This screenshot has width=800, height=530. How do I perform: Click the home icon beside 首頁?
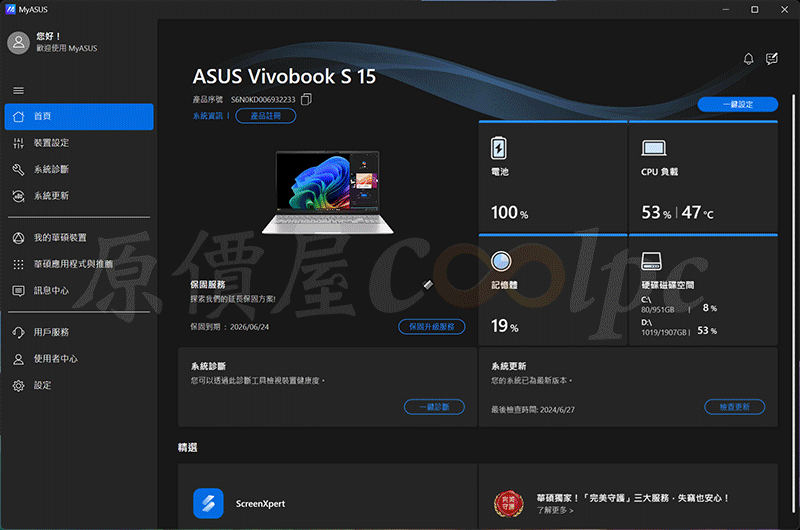tap(18, 117)
